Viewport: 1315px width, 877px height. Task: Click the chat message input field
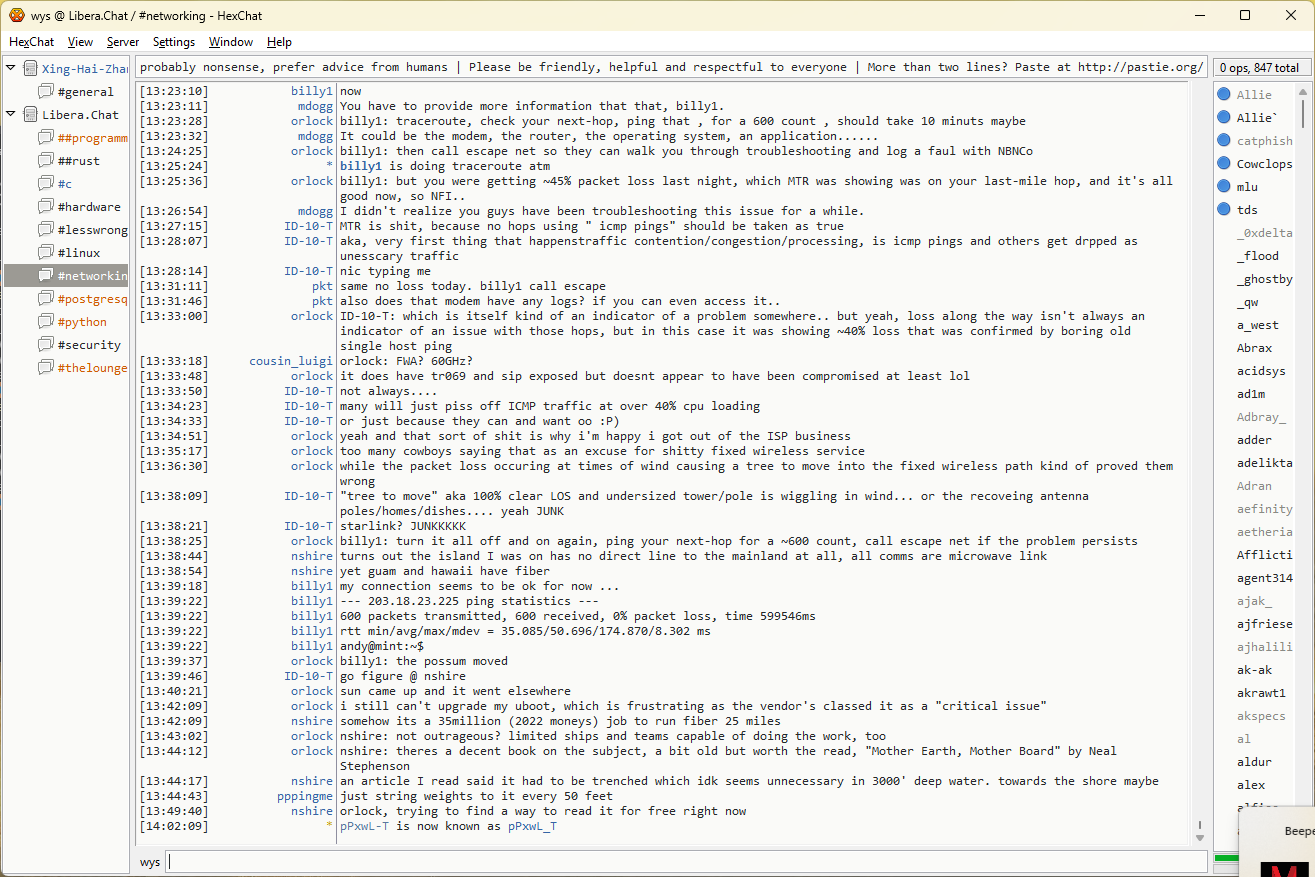(x=686, y=862)
